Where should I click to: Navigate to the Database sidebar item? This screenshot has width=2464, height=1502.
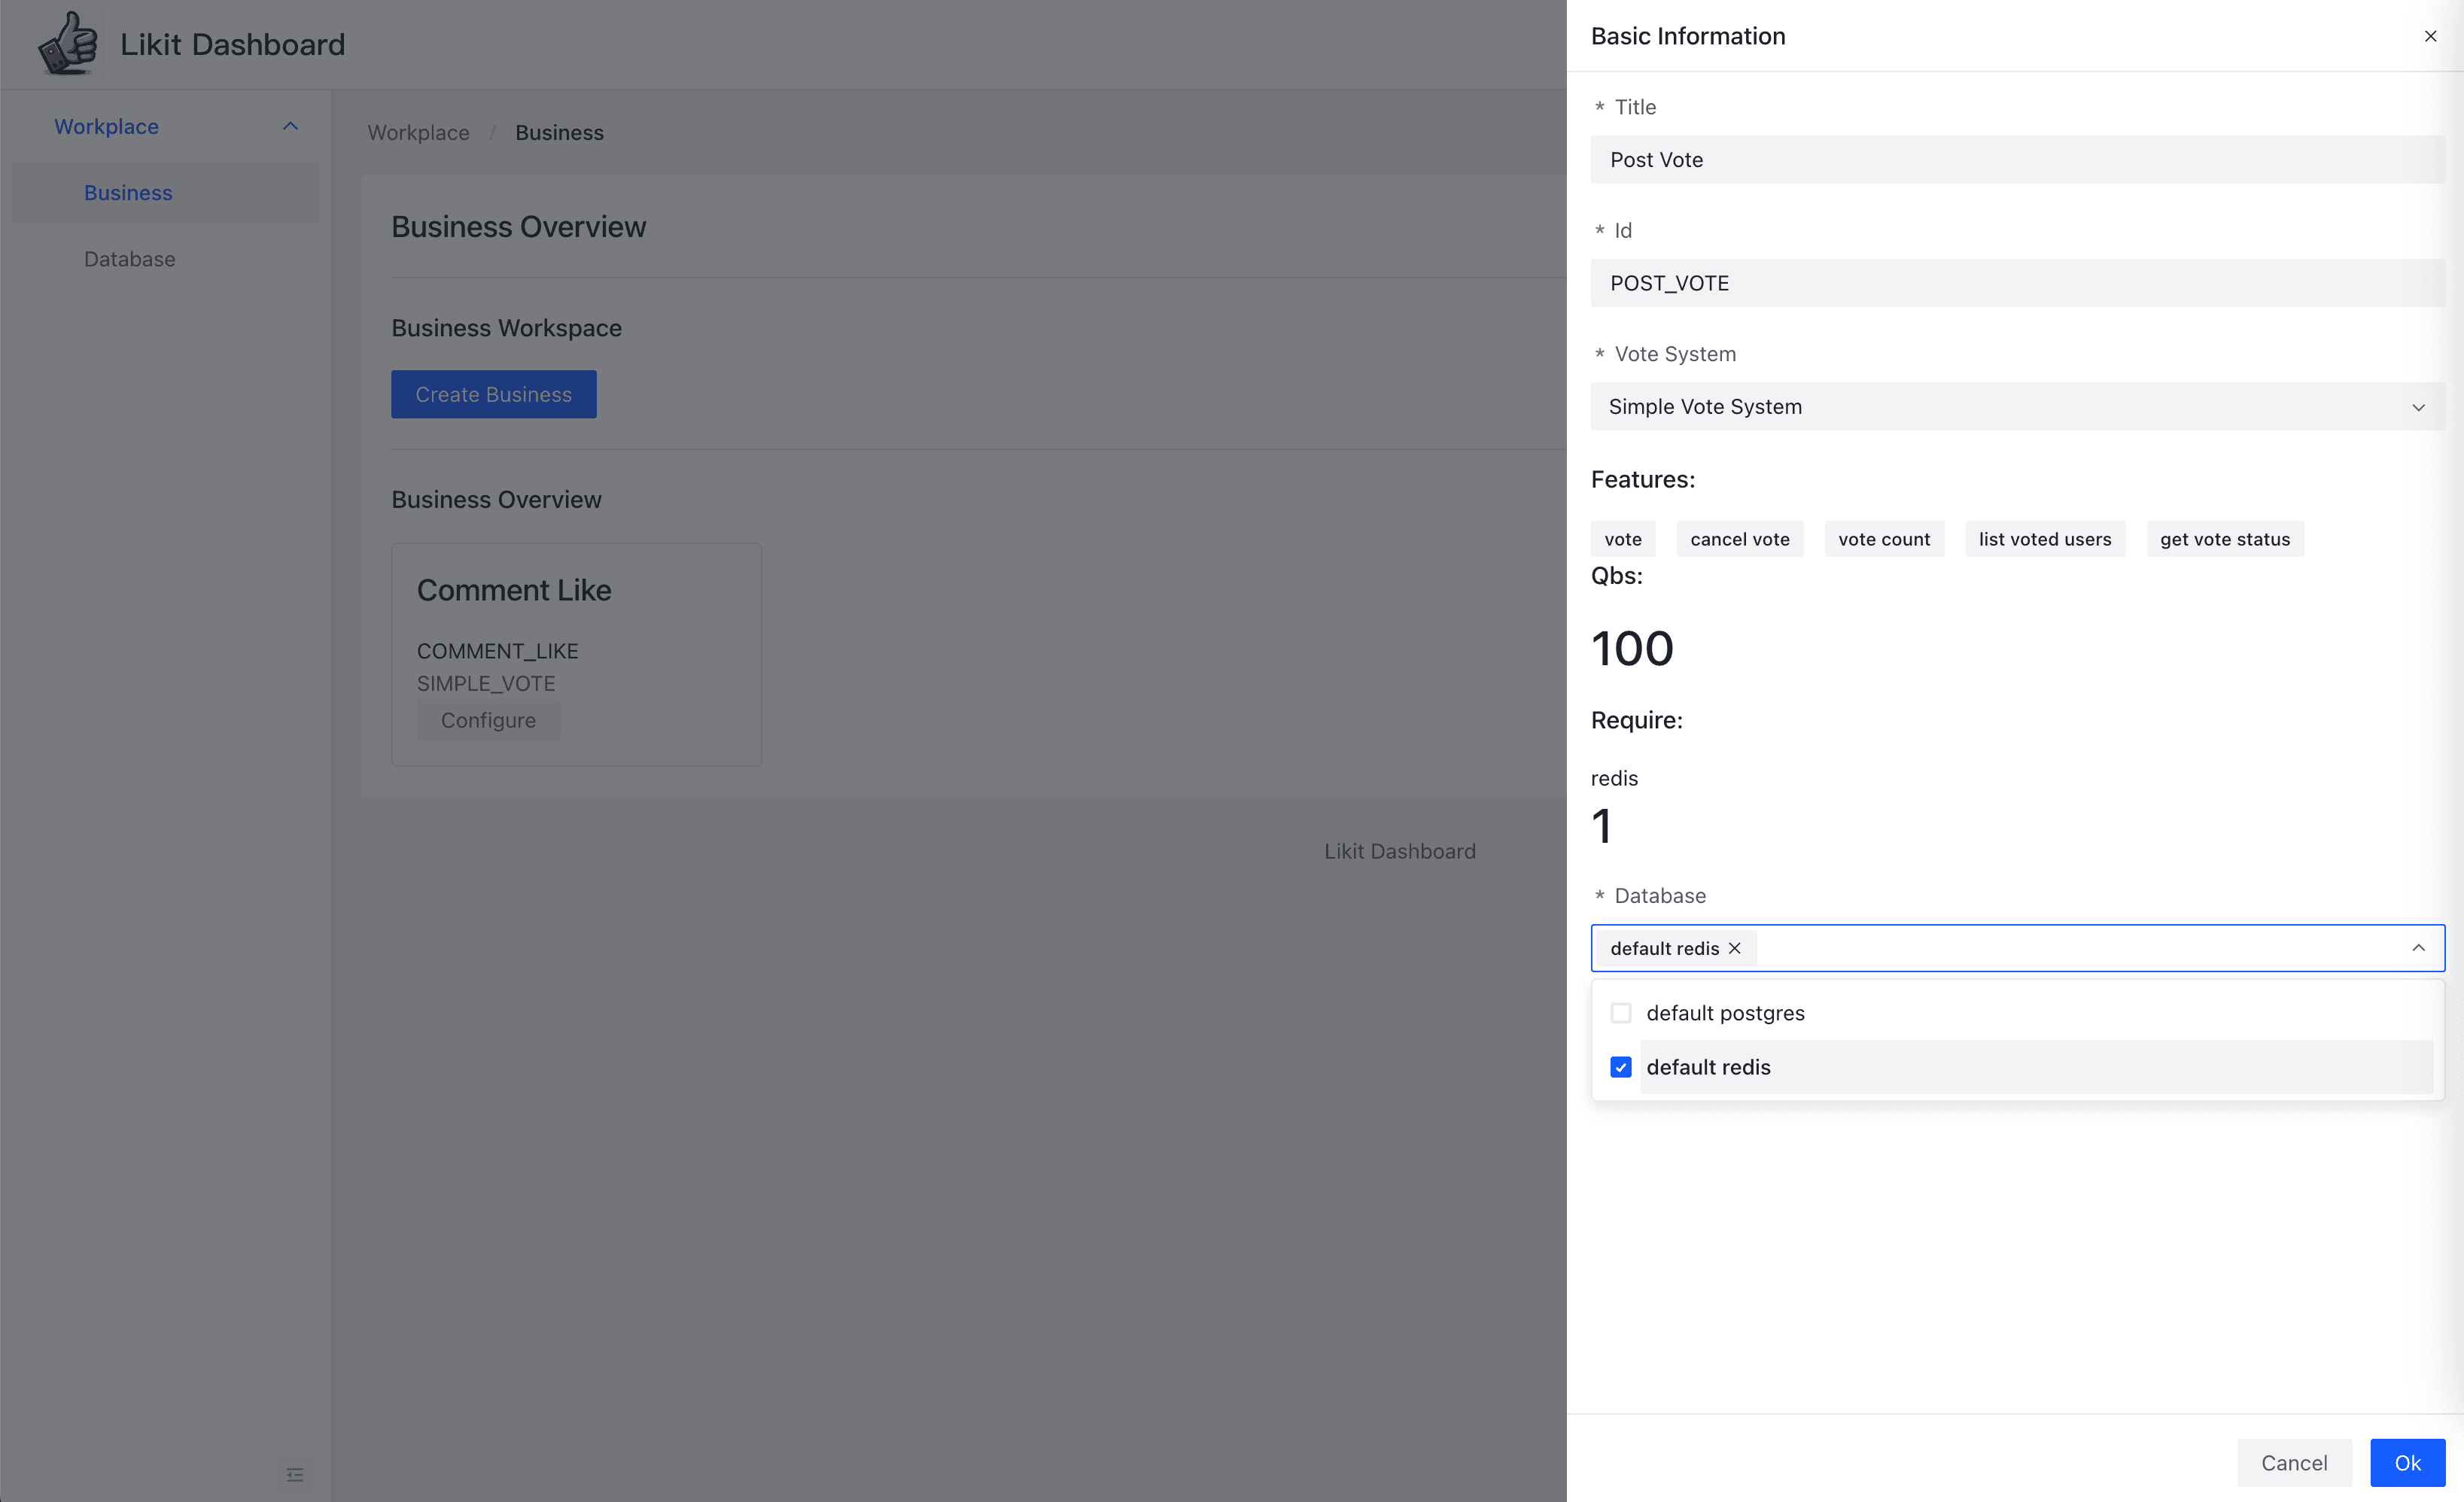point(130,259)
